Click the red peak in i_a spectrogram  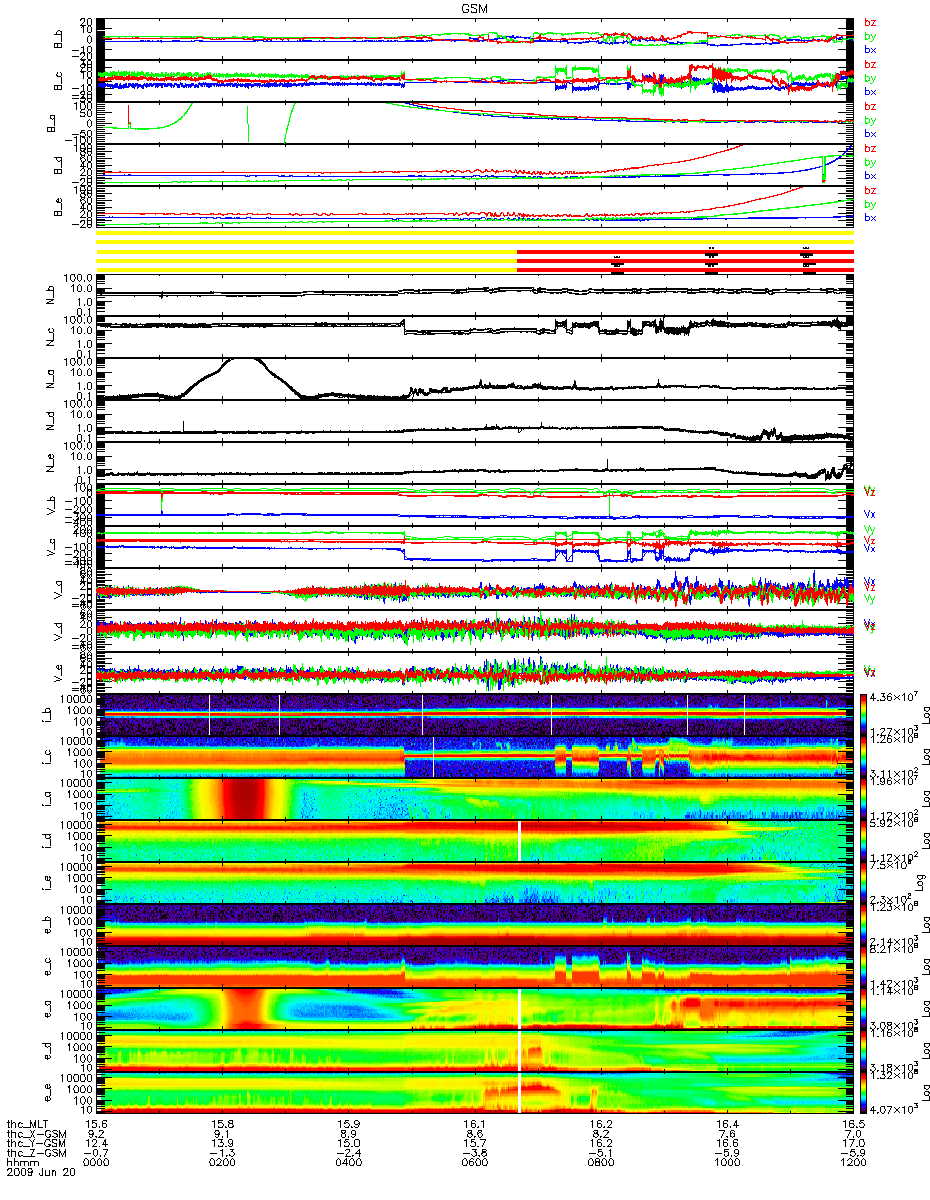coord(245,798)
